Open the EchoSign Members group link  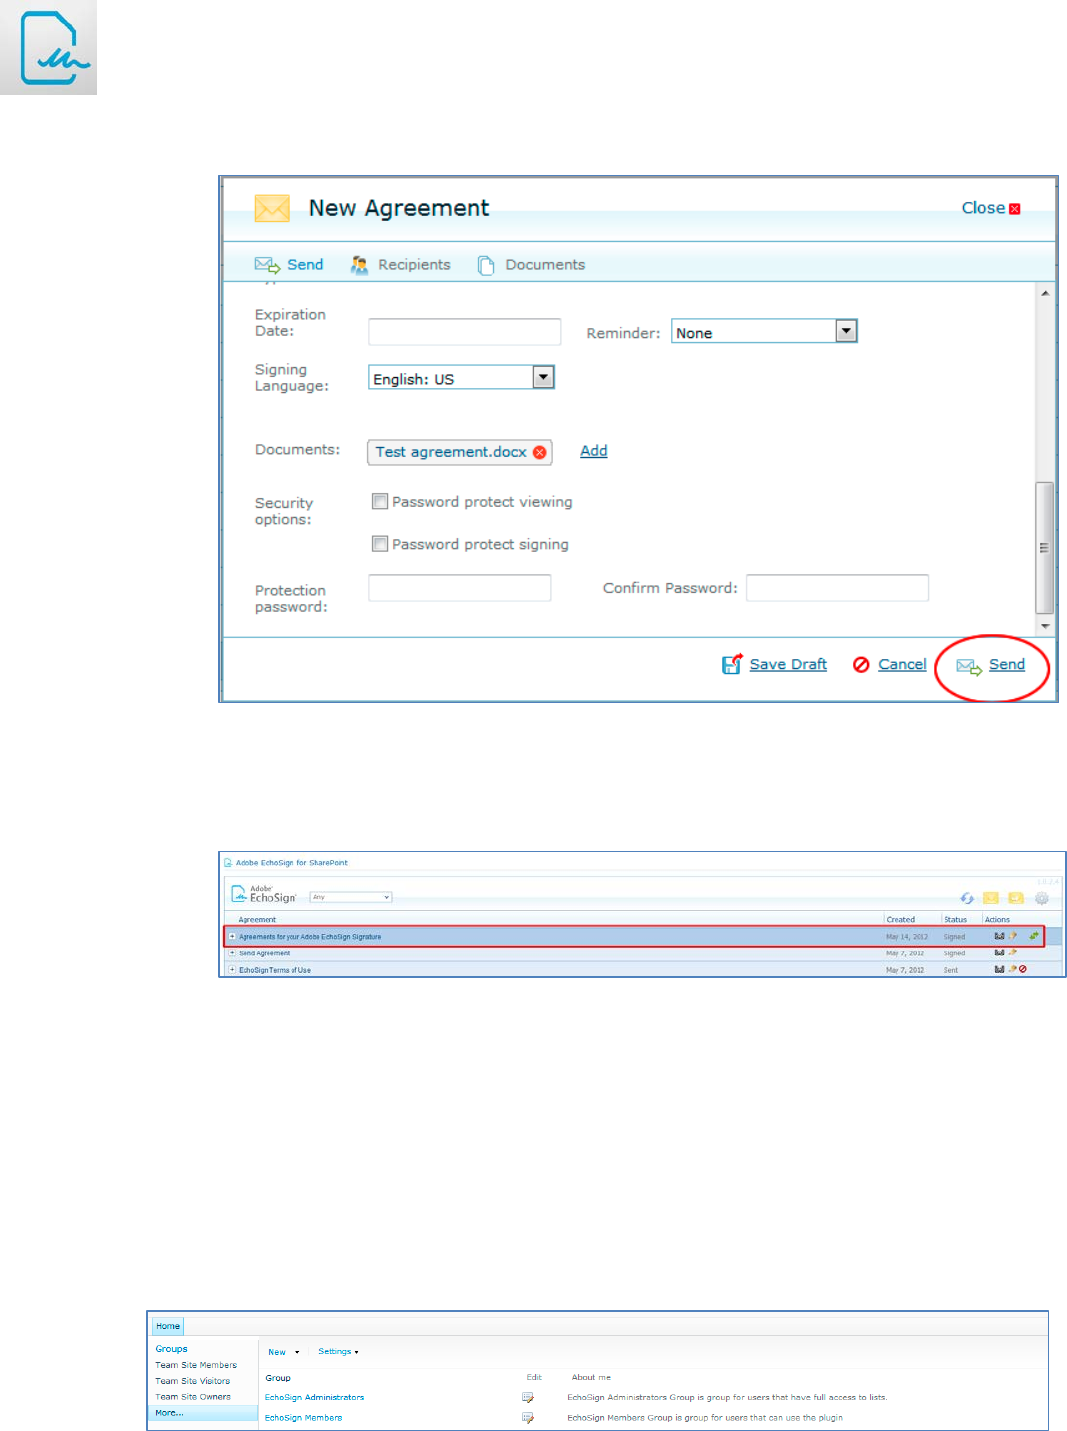tap(303, 1417)
